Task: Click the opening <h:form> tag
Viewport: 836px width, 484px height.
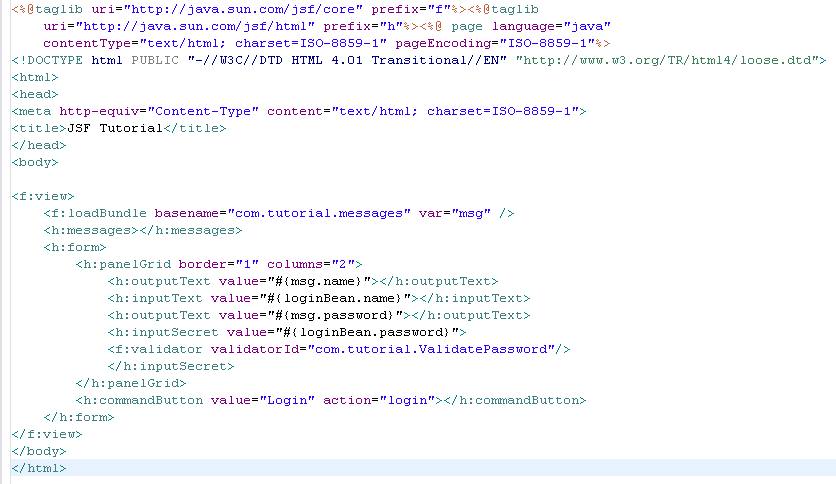Action: pos(75,248)
